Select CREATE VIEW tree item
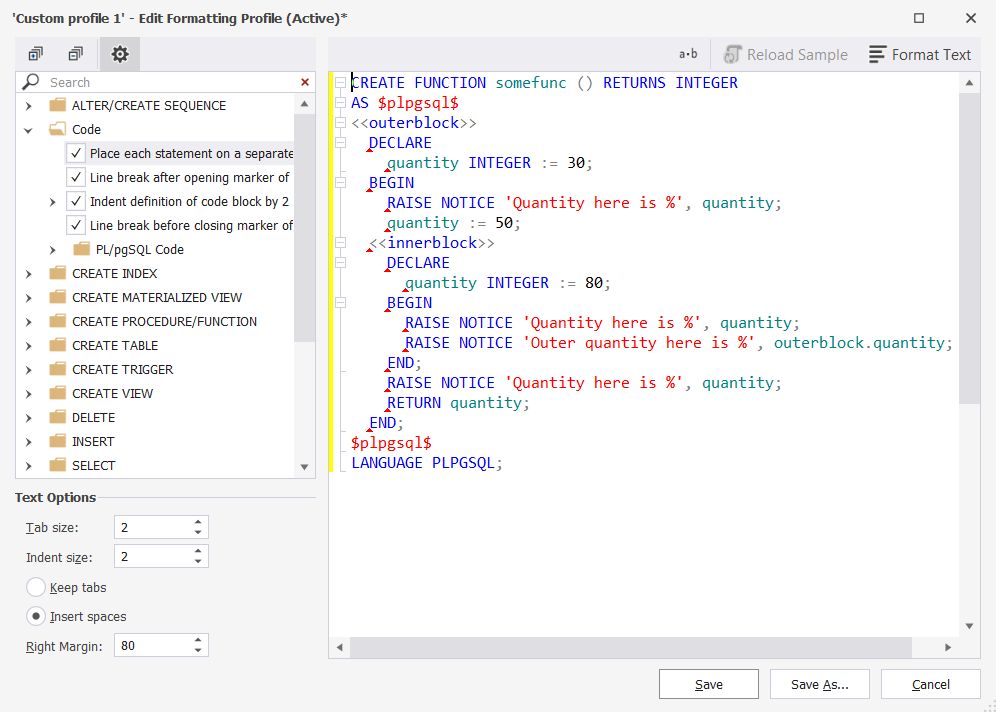 tap(112, 393)
